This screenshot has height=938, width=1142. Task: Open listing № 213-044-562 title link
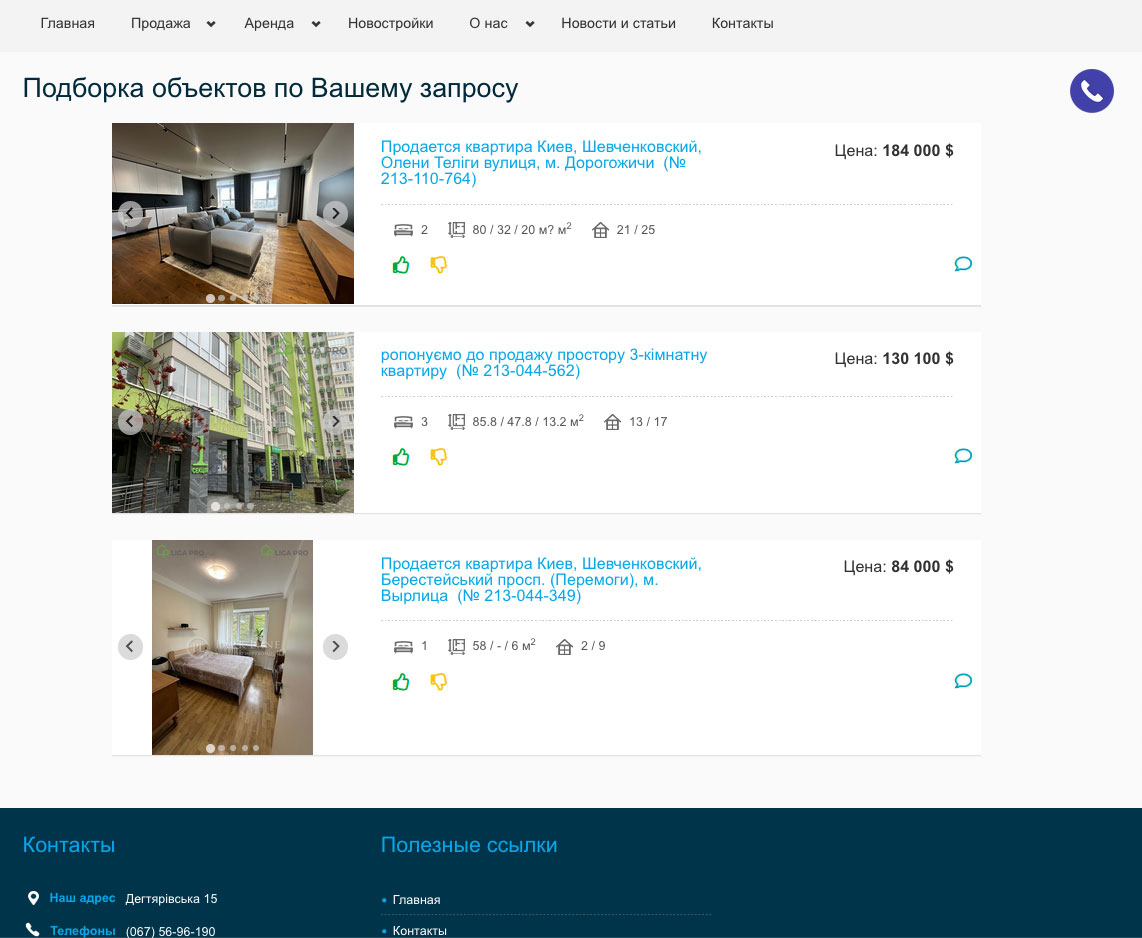[x=543, y=363]
